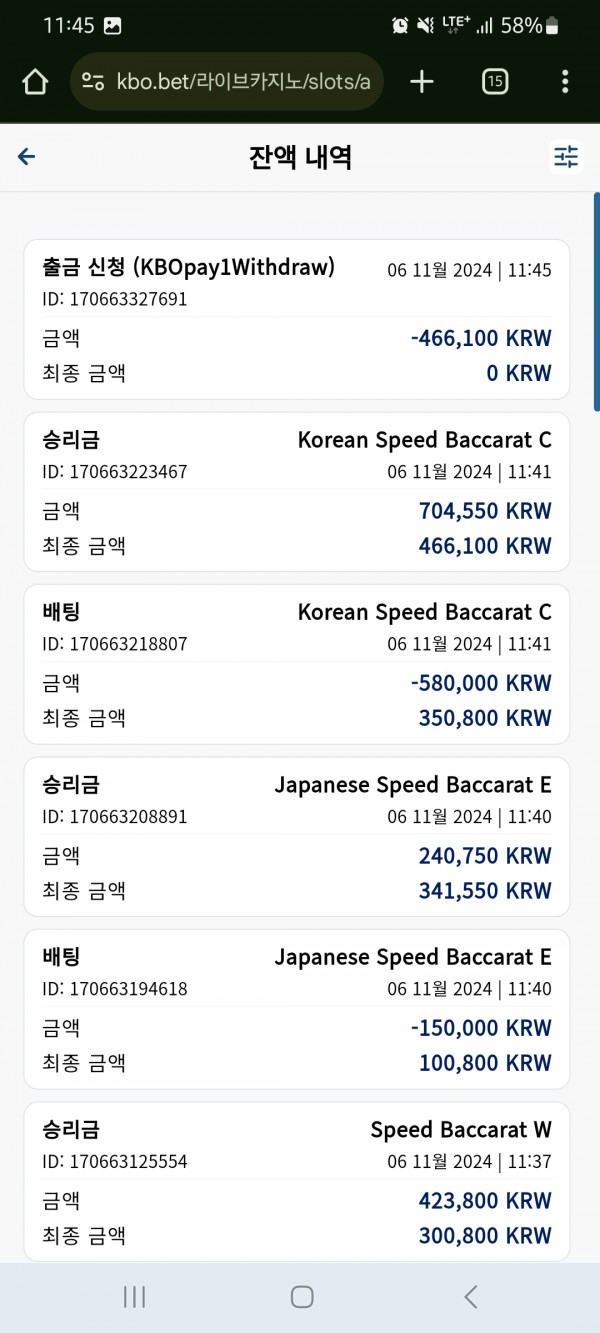Tap the 잔액 내역 page title
The image size is (600, 1333).
click(x=300, y=157)
